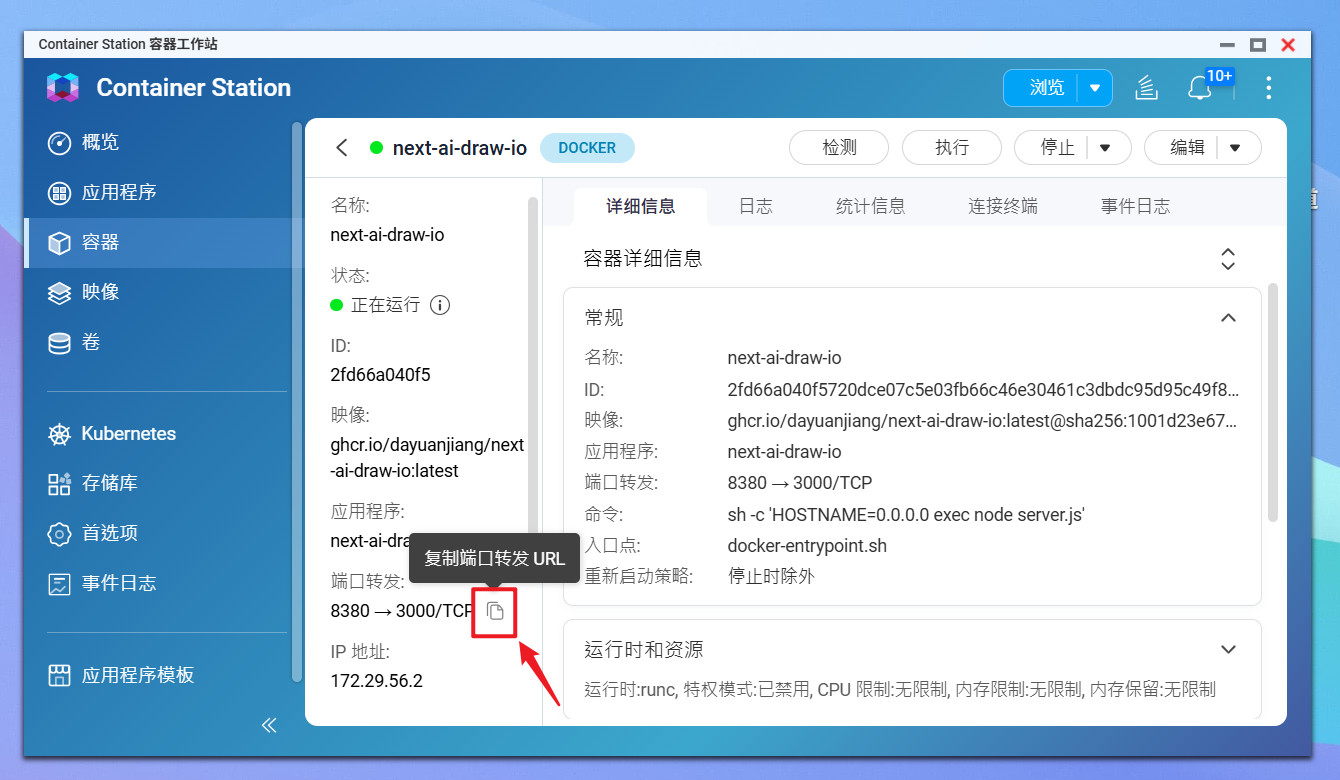Click image name ghcr.io/dayuanjiang in summary panel
Screen dimensions: 1340x780
tap(427, 457)
